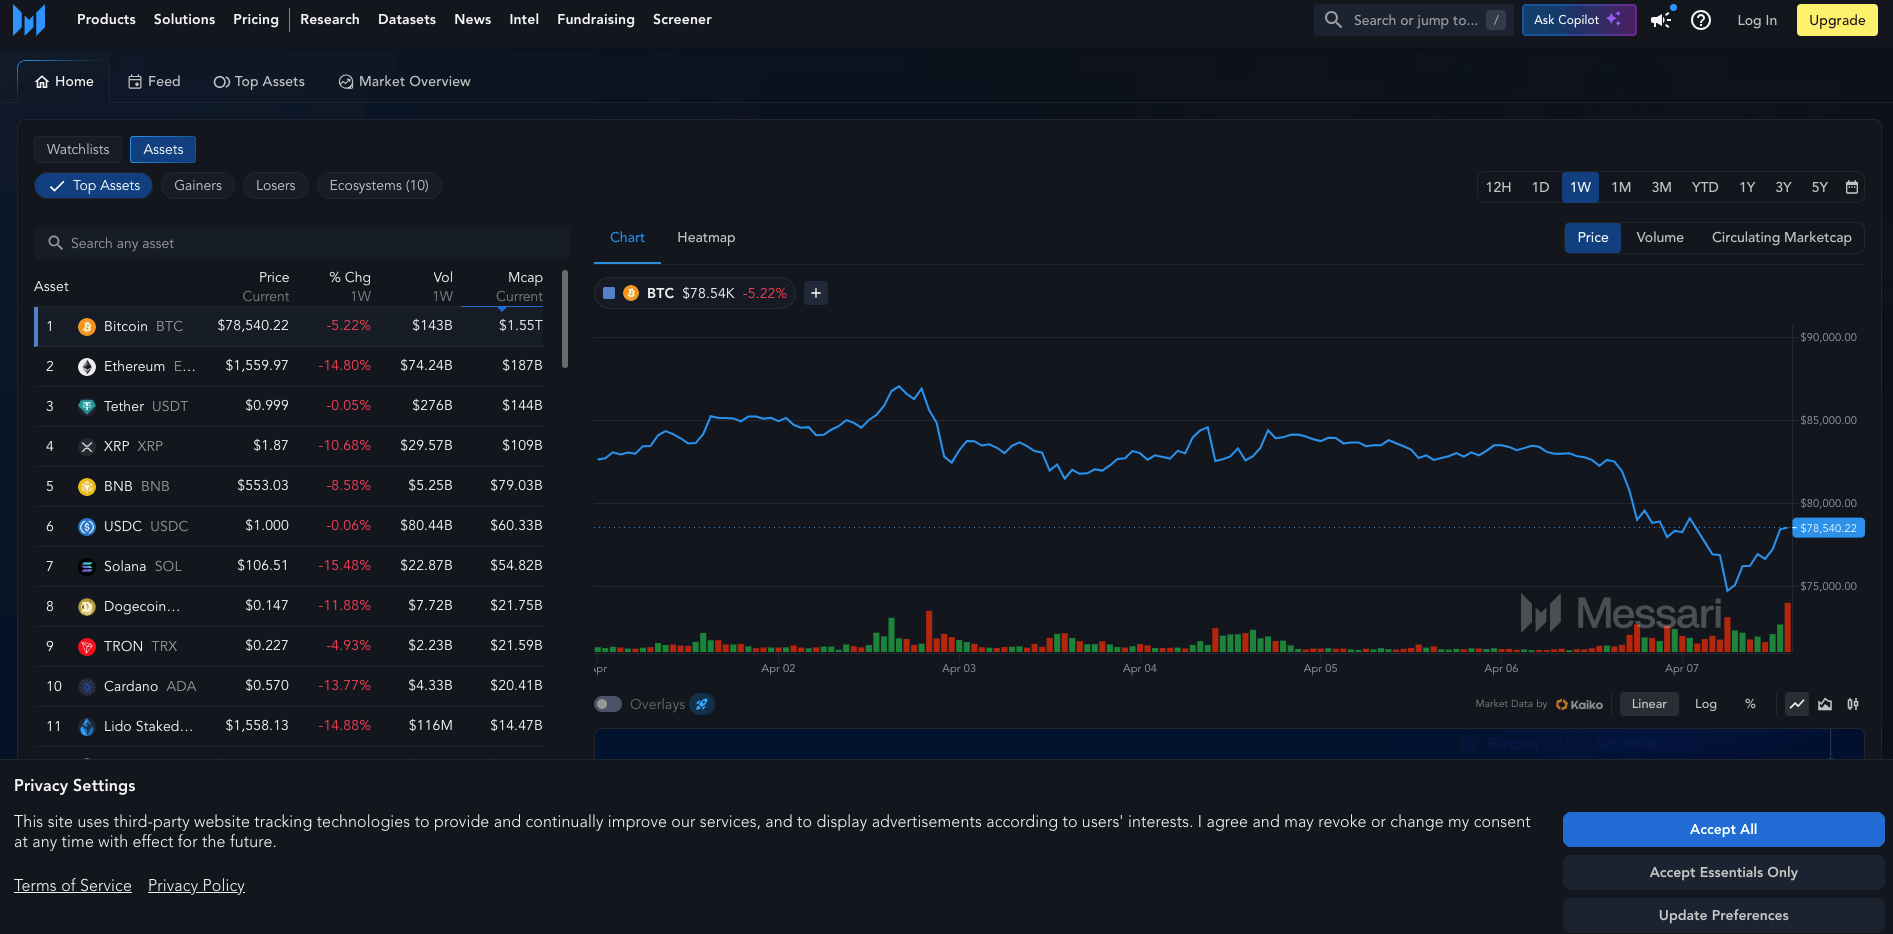Switch to candlestick chart type
Image resolution: width=1893 pixels, height=934 pixels.
coord(1853,704)
